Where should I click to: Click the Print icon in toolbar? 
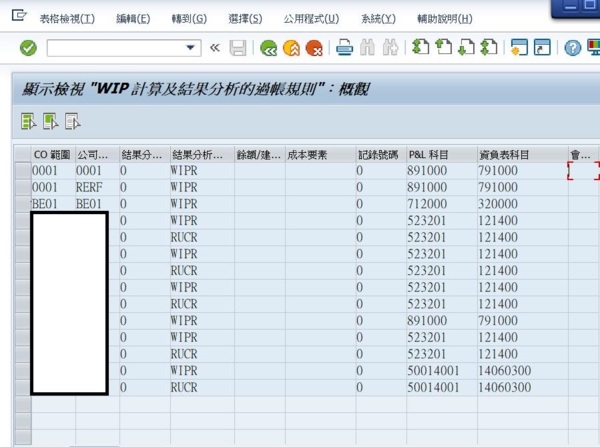344,48
